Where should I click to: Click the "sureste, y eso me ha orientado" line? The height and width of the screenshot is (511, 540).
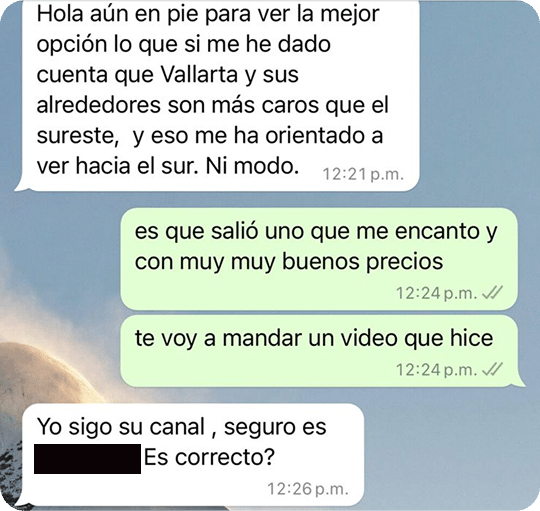click(209, 136)
